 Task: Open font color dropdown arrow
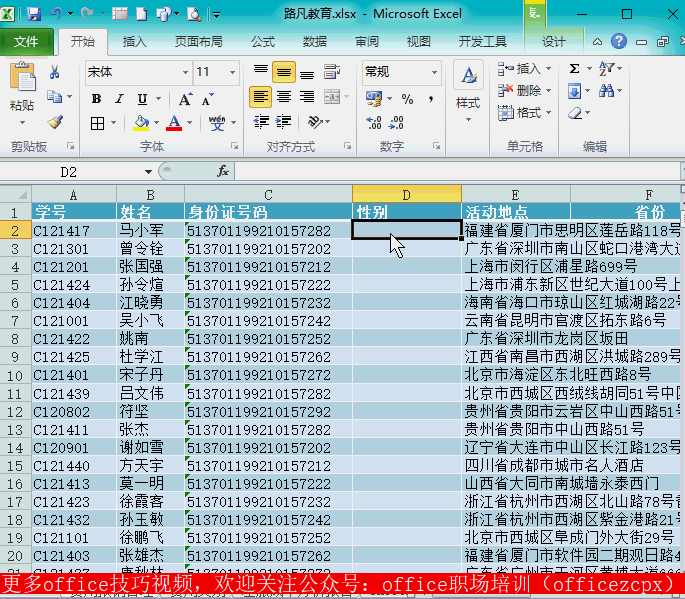click(x=190, y=123)
